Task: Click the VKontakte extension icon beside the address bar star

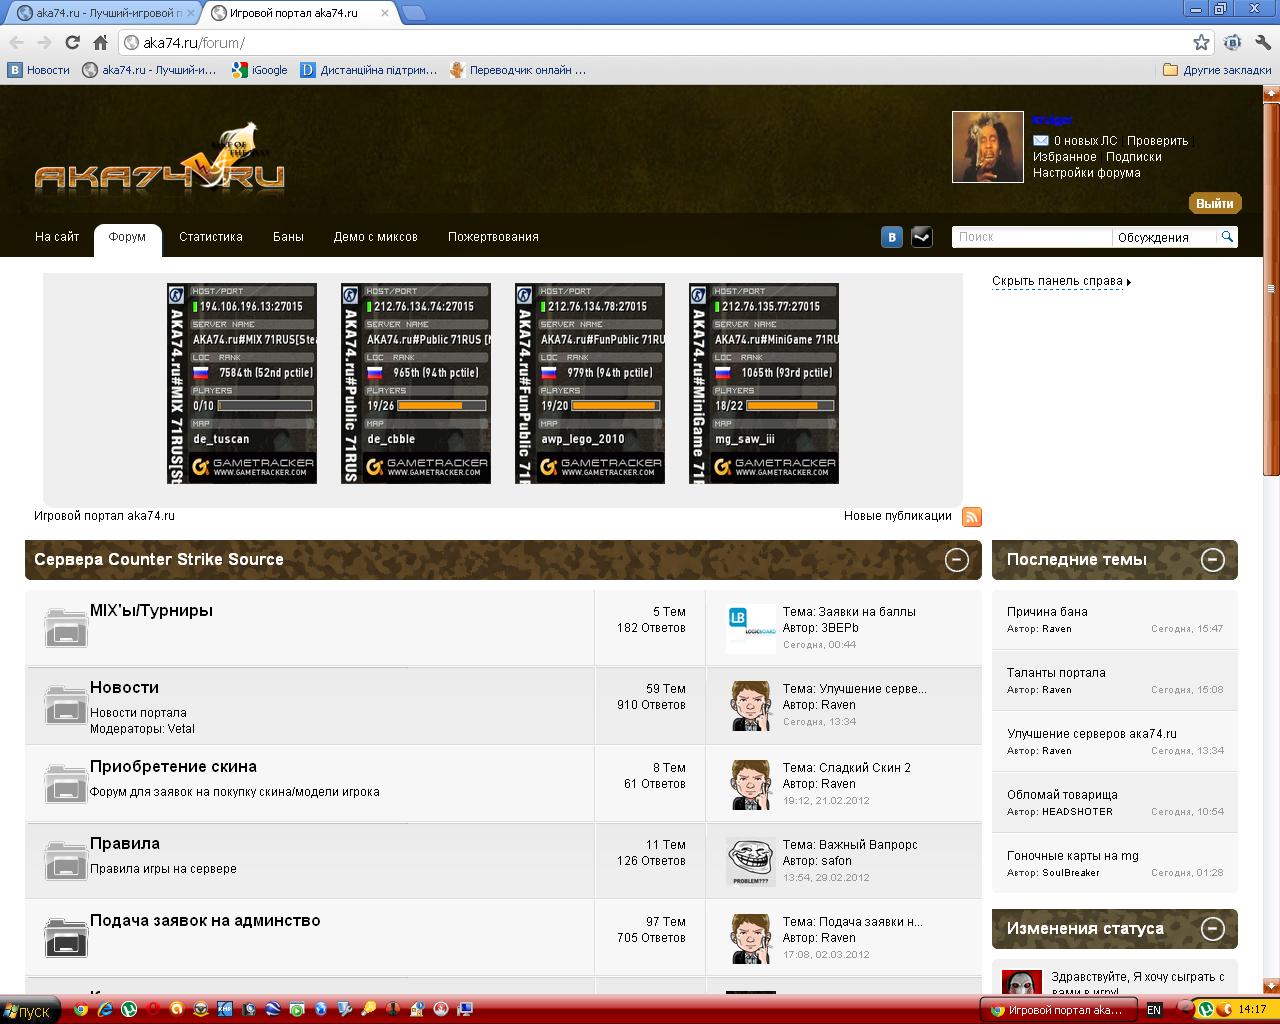Action: [1232, 42]
